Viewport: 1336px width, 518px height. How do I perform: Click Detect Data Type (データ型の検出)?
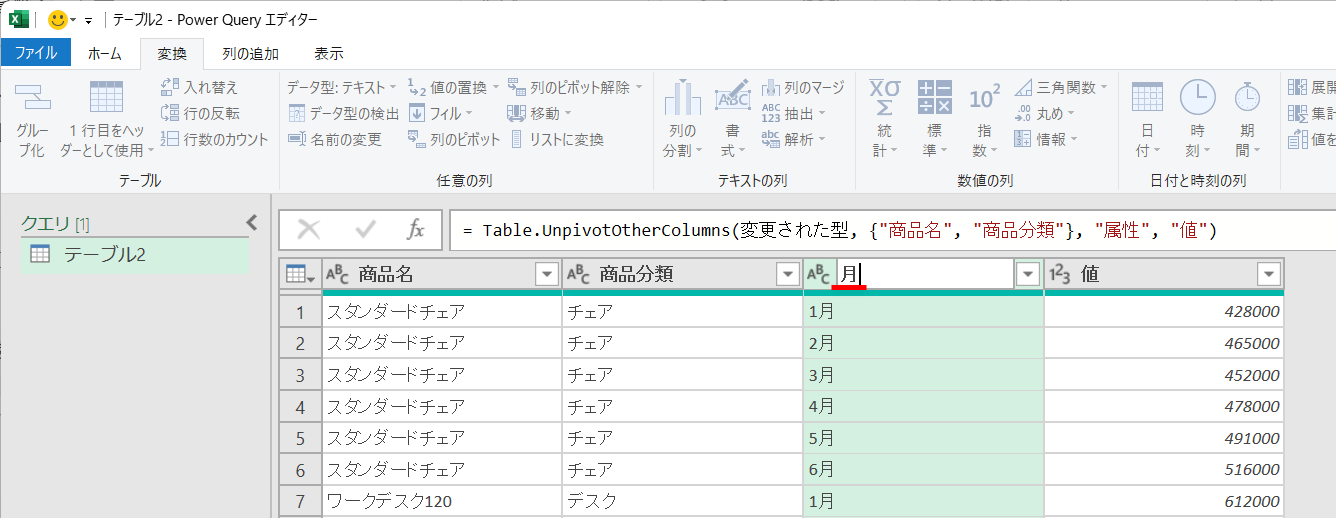[x=343, y=113]
